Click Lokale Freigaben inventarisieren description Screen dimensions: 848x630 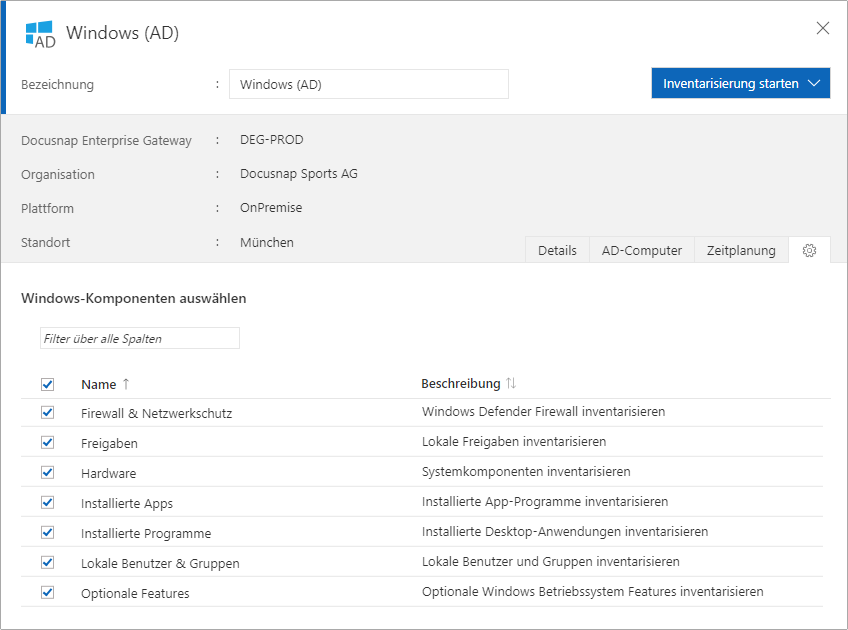click(514, 442)
